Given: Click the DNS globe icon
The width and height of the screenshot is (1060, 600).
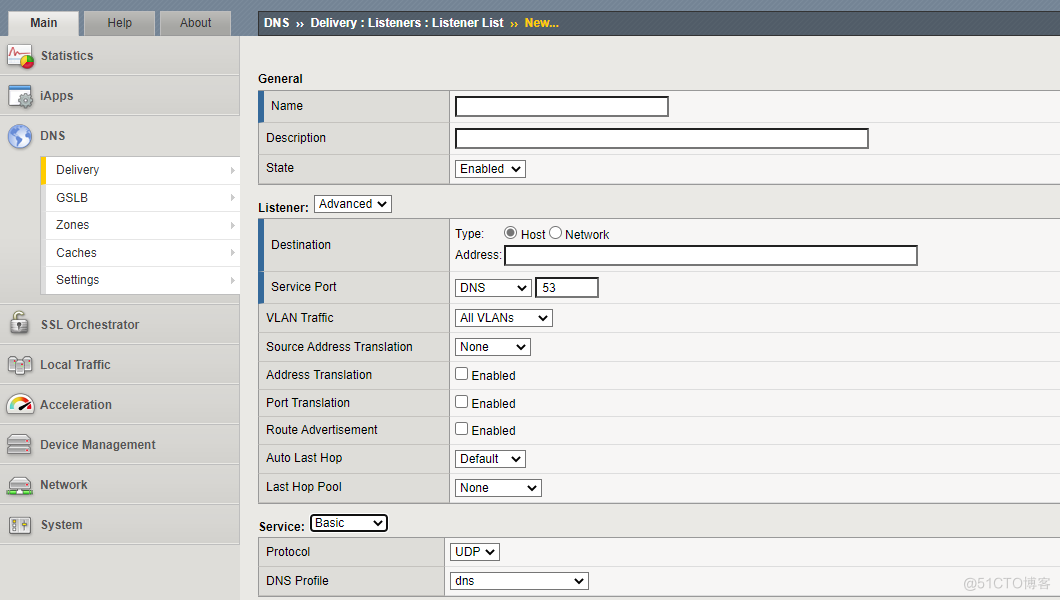Looking at the screenshot, I should coord(20,136).
